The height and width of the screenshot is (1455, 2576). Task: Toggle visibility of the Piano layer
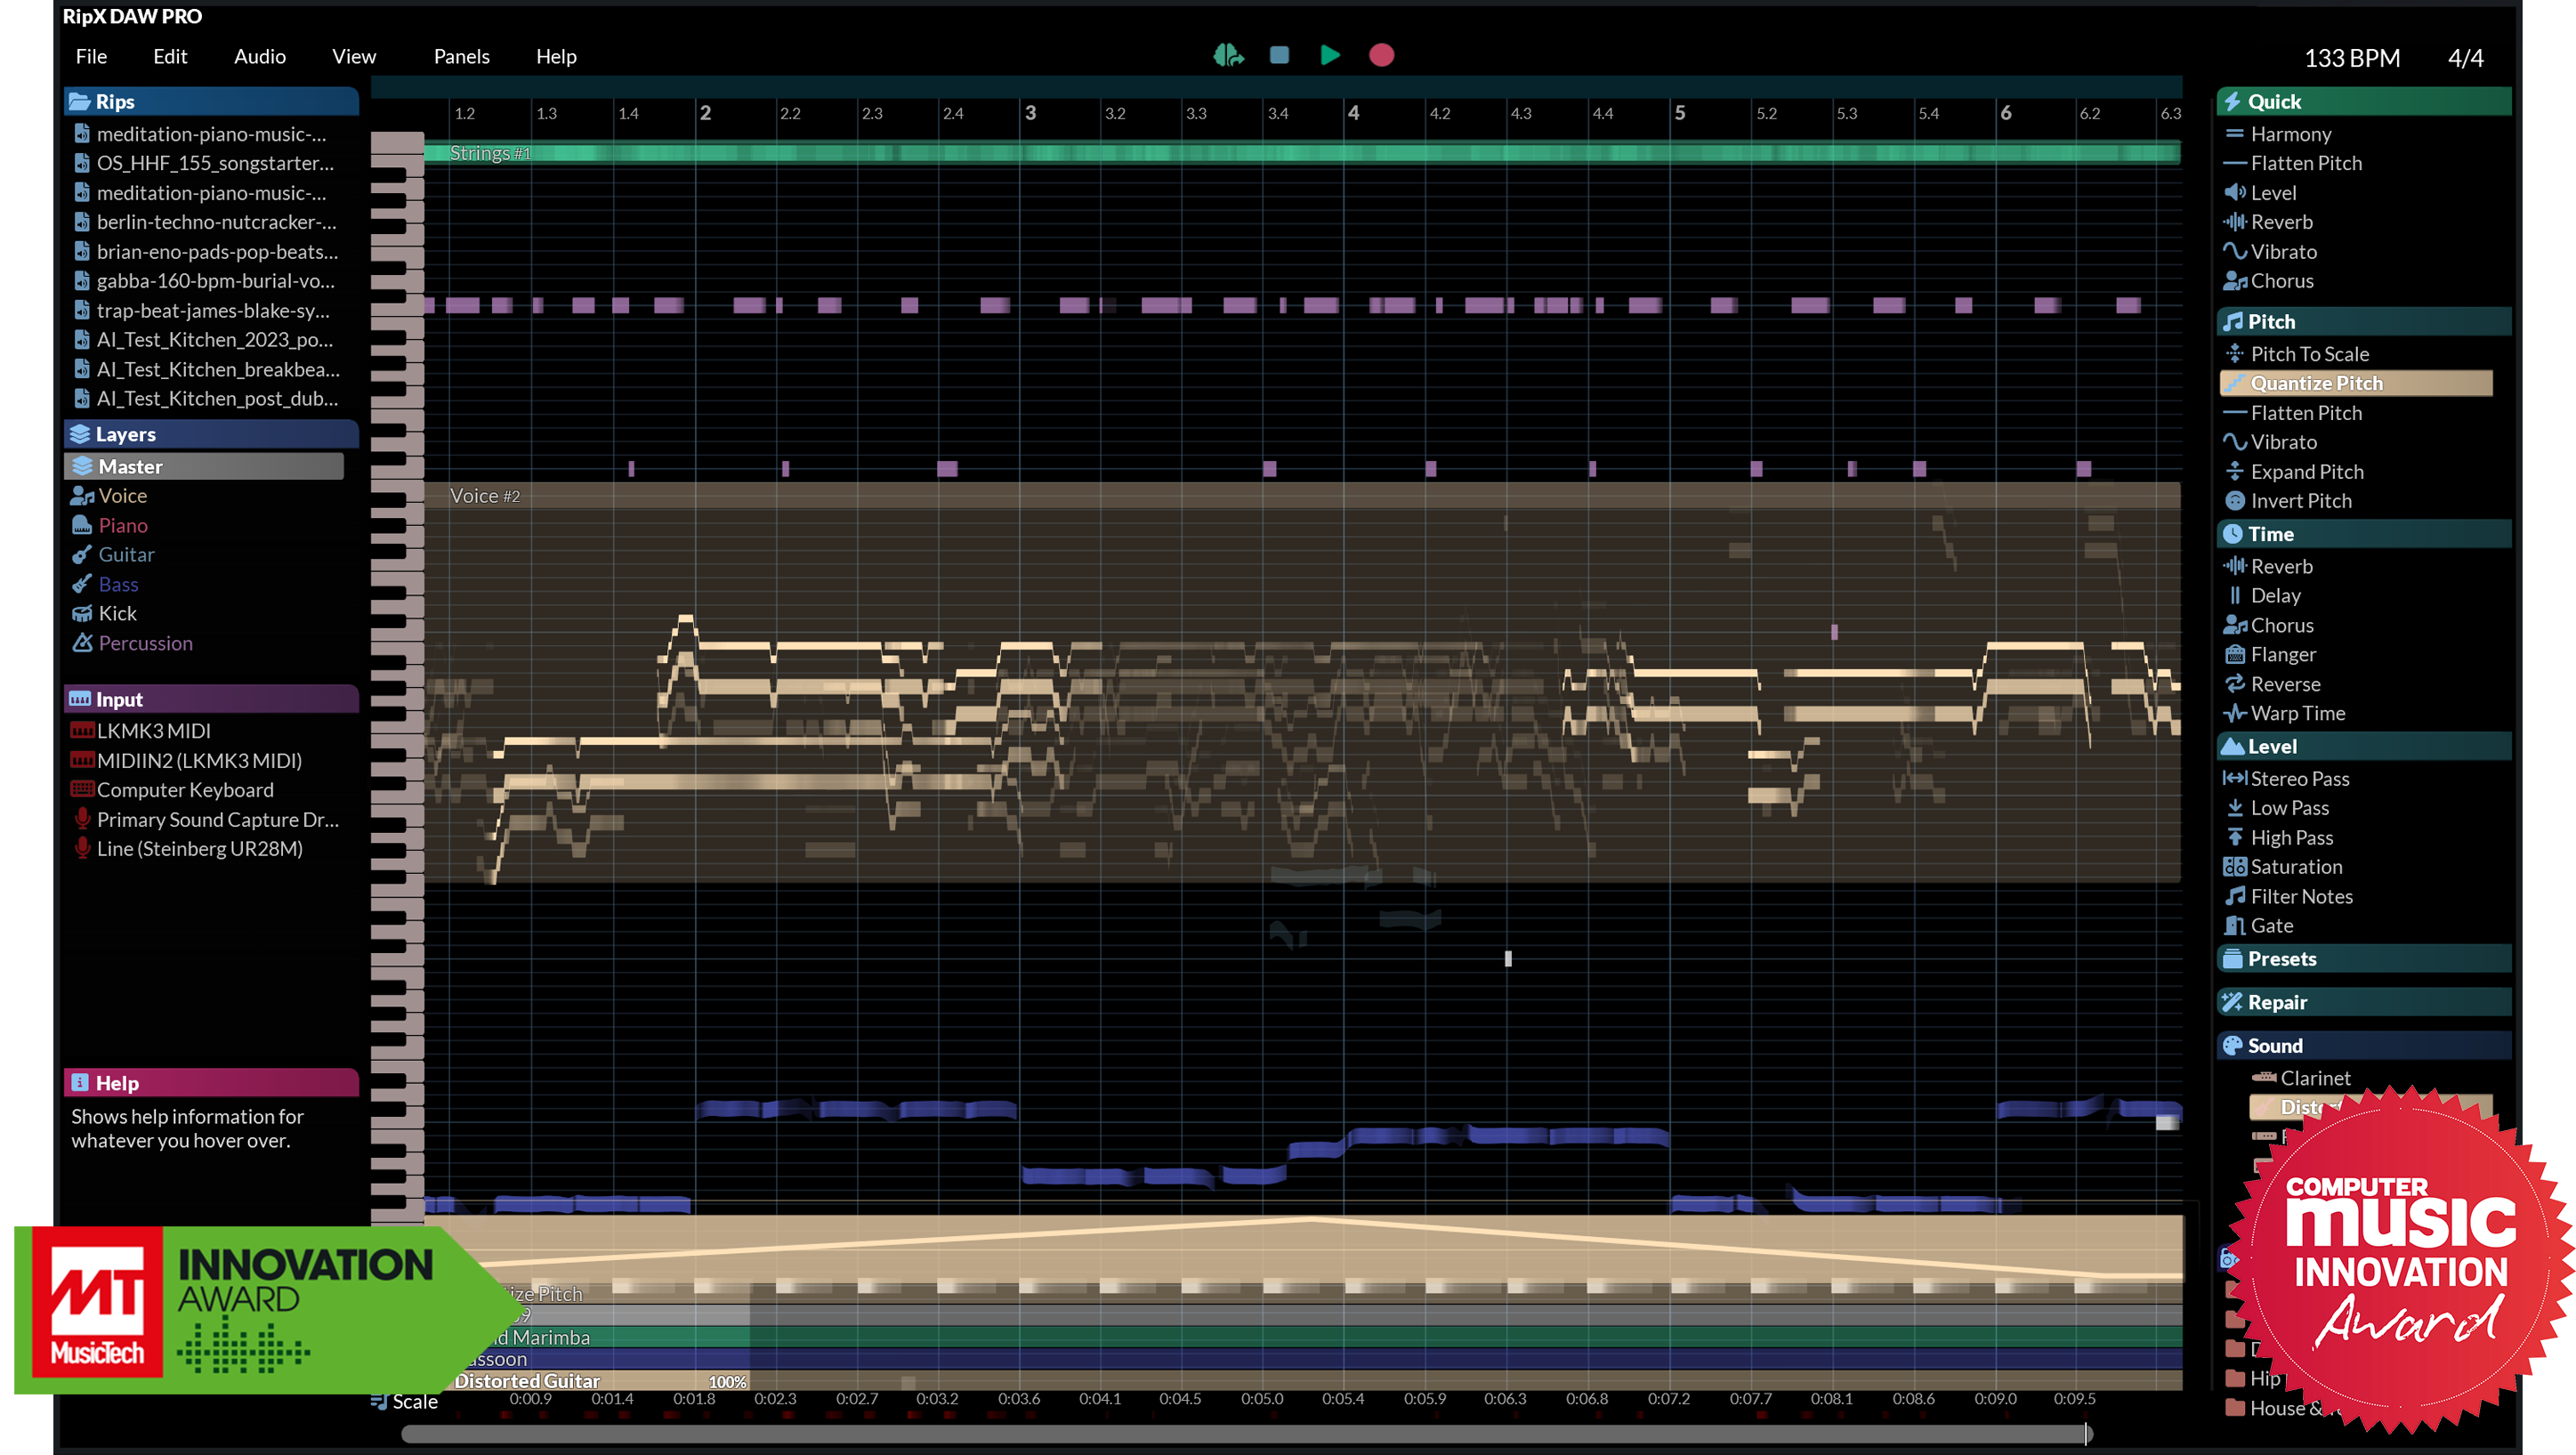click(122, 524)
